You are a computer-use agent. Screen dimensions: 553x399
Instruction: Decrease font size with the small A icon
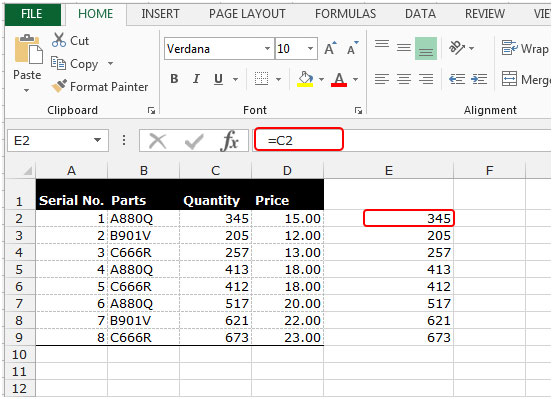pyautogui.click(x=352, y=48)
